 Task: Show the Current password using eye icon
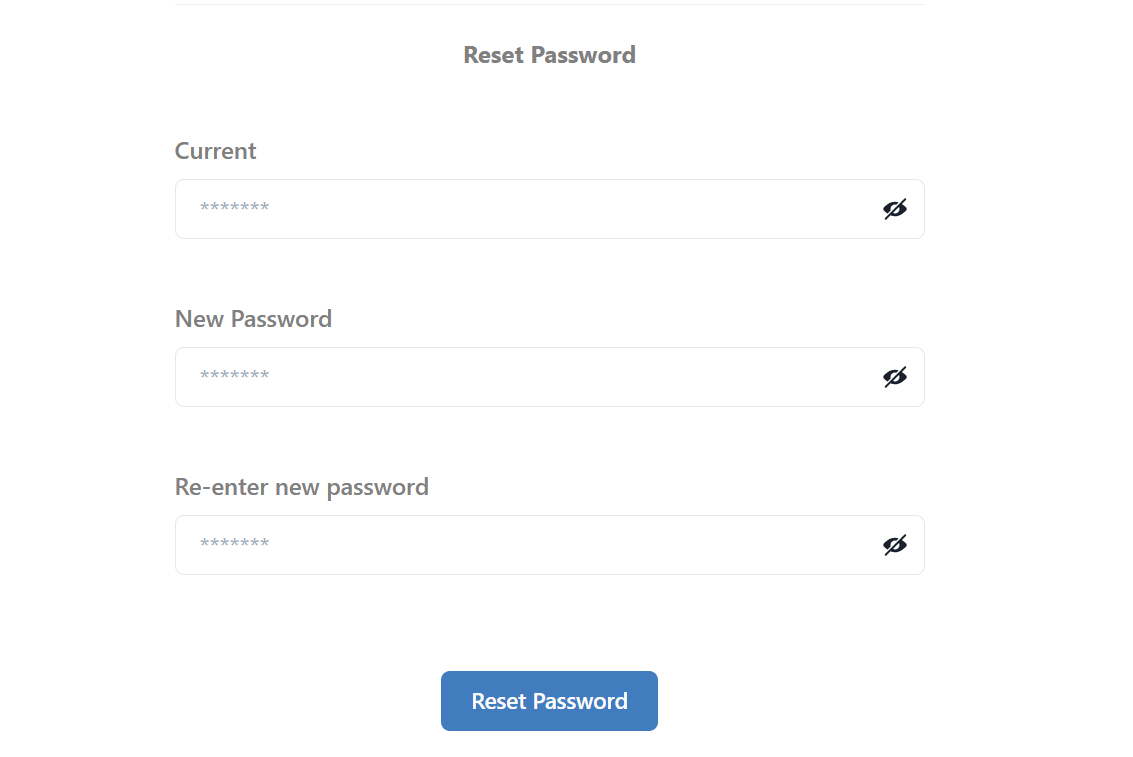point(895,209)
